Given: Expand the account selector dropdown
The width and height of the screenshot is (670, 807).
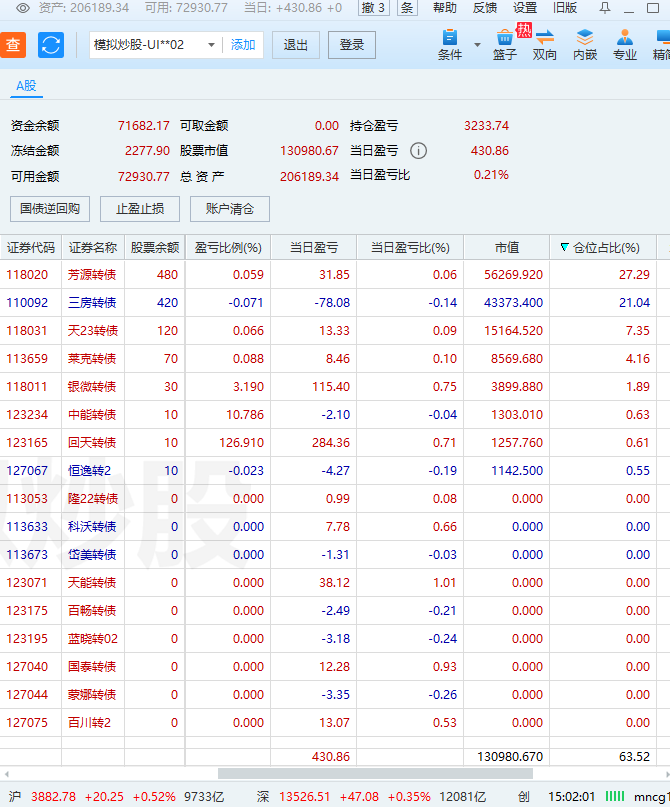Looking at the screenshot, I should 211,45.
